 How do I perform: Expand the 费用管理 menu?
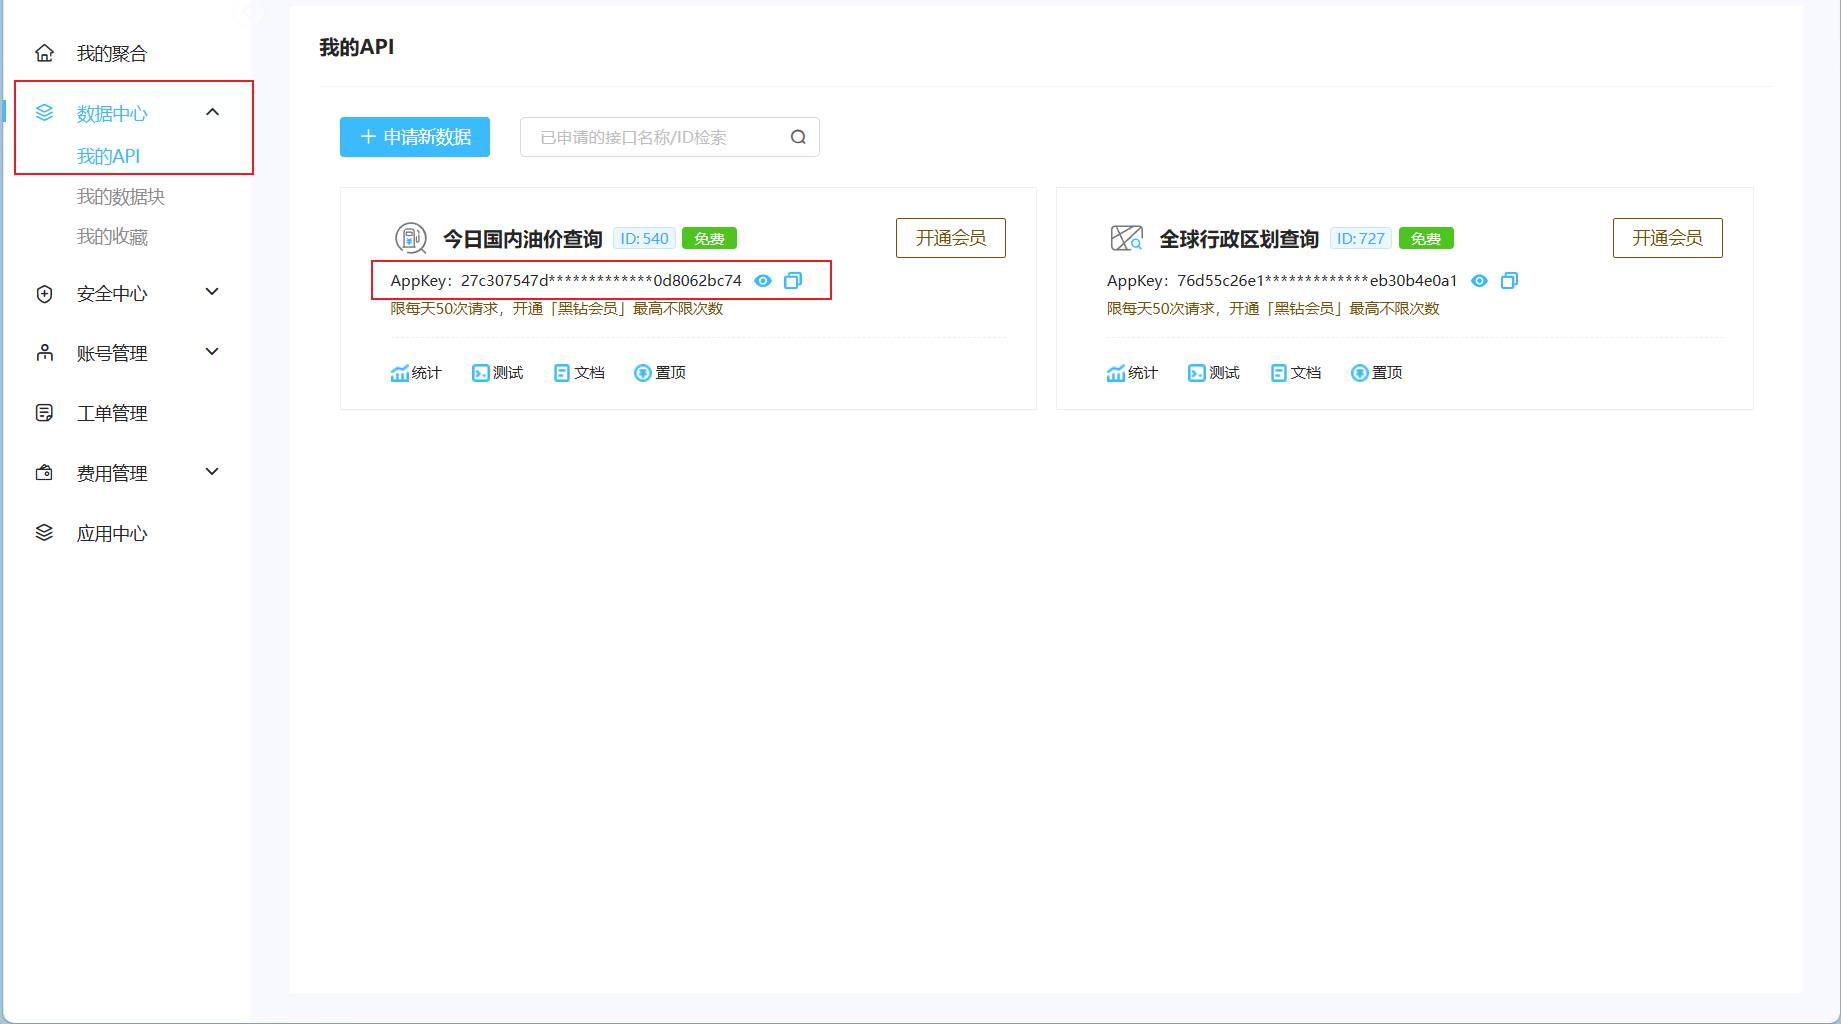pyautogui.click(x=211, y=472)
